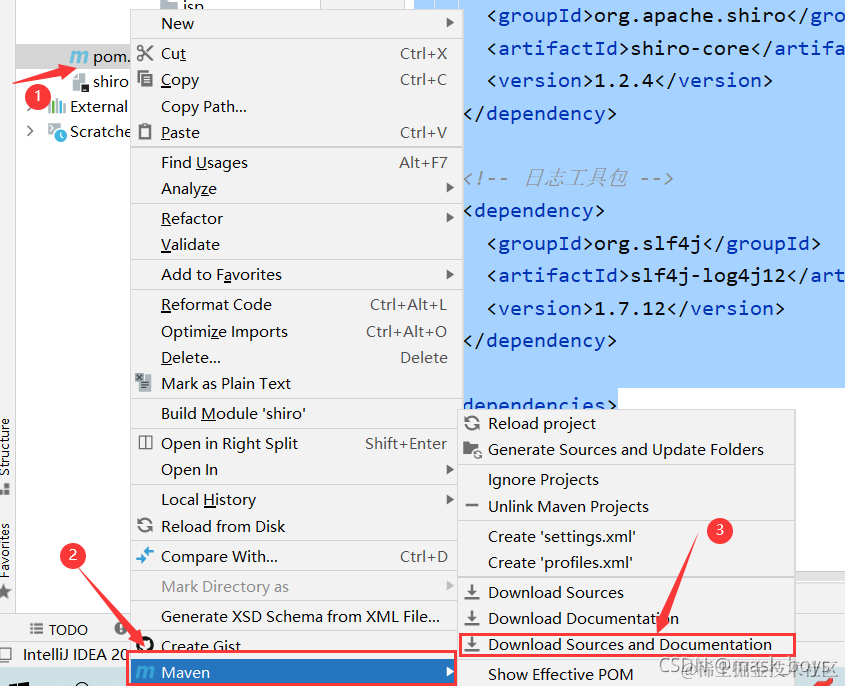Select Find Usages menu entry
This screenshot has height=686, width=845.
[x=296, y=162]
